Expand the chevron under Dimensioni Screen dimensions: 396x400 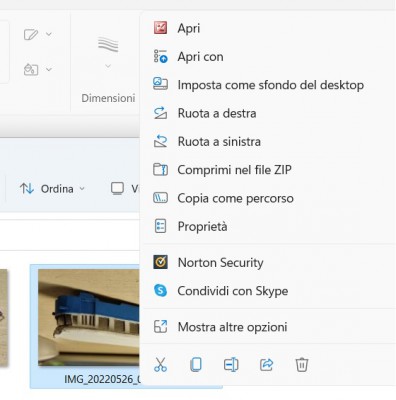[x=108, y=66]
